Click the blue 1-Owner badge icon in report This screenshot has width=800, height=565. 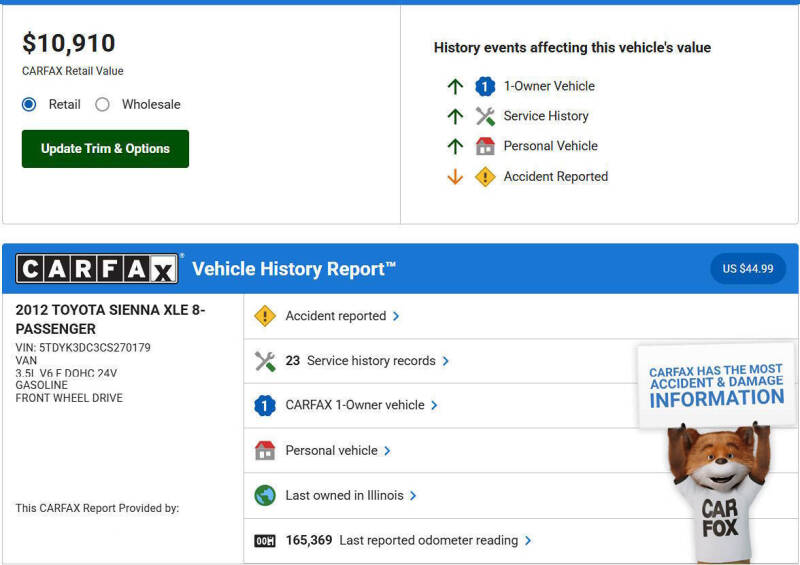(x=265, y=406)
